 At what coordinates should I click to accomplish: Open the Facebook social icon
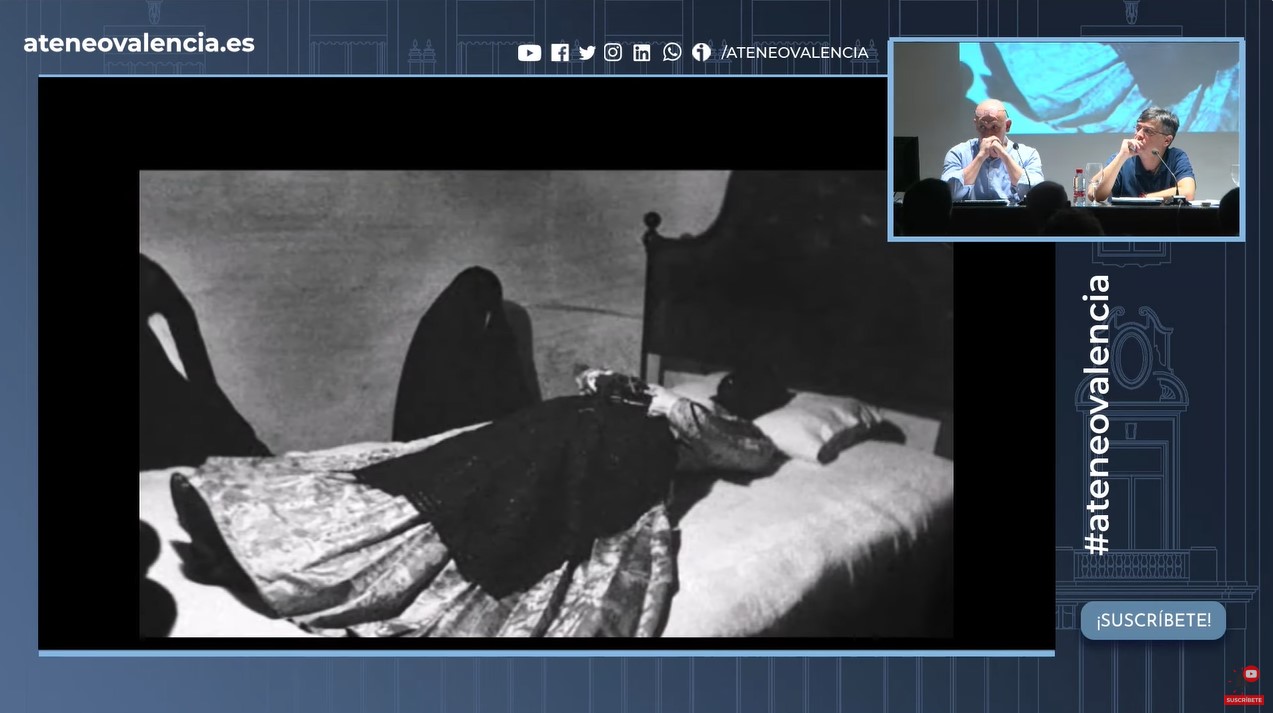point(560,53)
